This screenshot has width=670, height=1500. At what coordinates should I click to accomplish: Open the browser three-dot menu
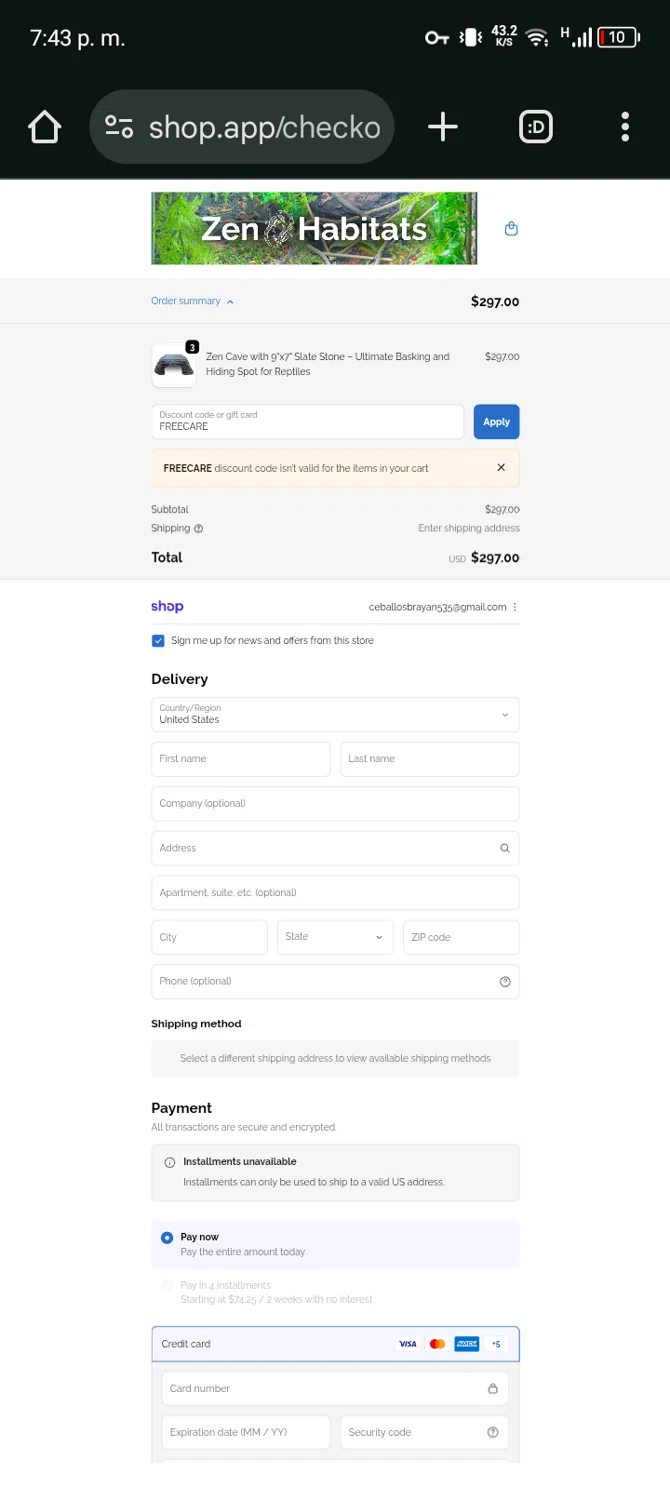(625, 127)
